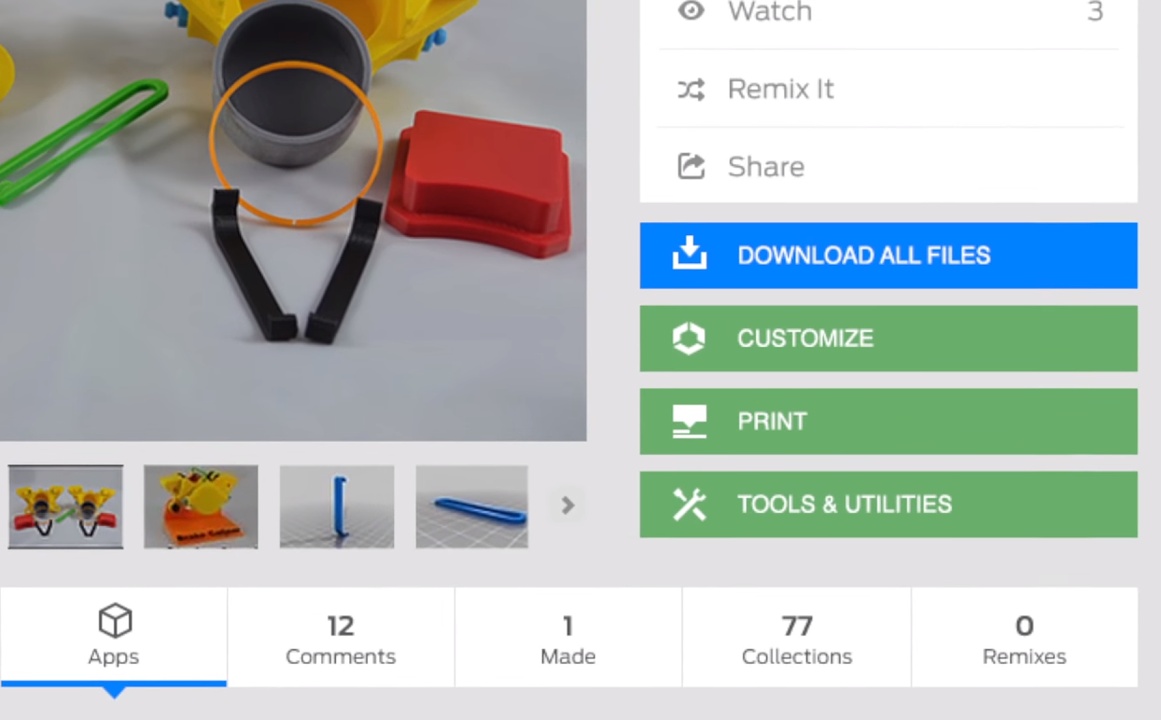Switch to the 12 Comments tab

[x=341, y=639]
